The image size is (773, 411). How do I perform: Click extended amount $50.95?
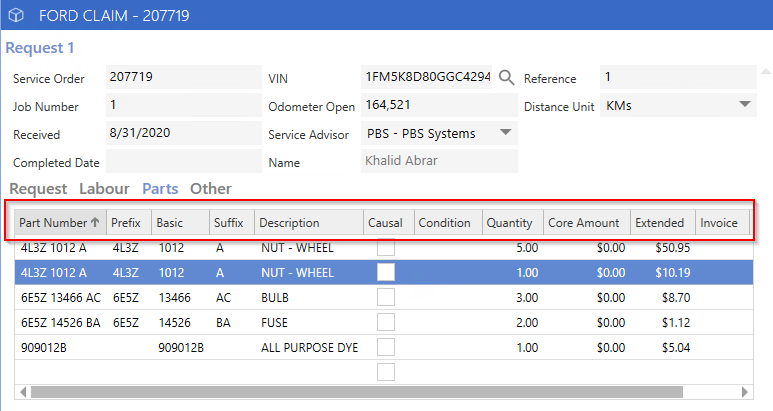pyautogui.click(x=672, y=248)
